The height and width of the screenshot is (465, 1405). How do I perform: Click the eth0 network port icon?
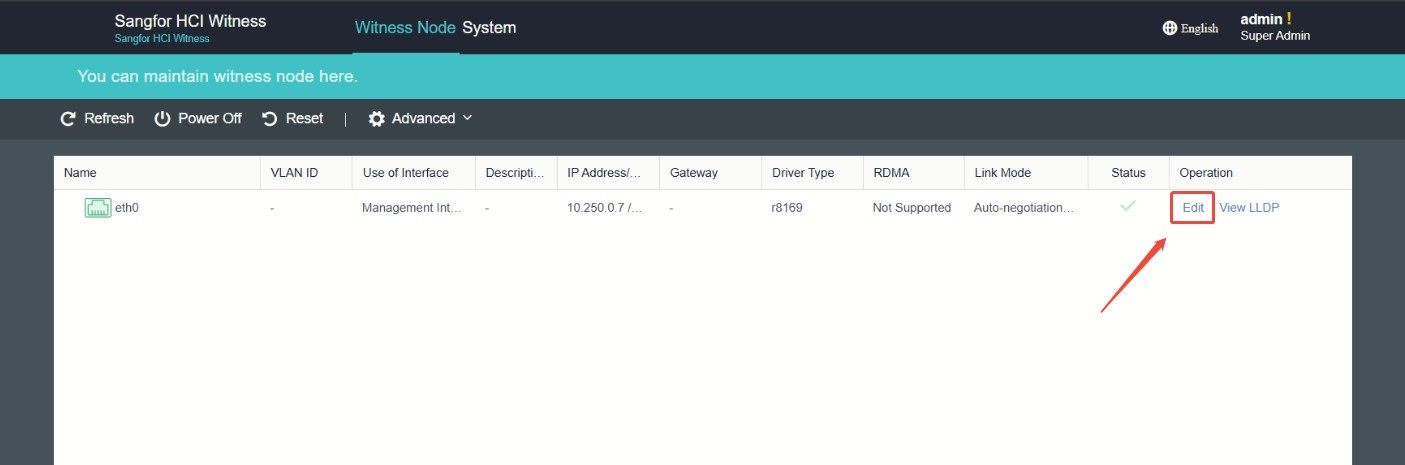98,208
